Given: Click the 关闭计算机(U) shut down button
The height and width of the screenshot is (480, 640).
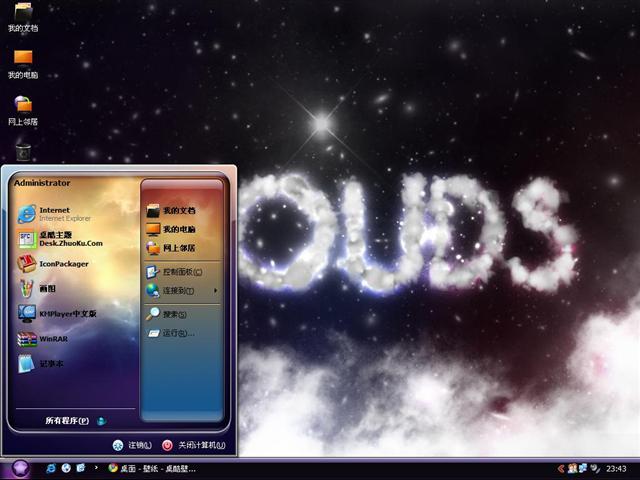Looking at the screenshot, I should click(193, 445).
